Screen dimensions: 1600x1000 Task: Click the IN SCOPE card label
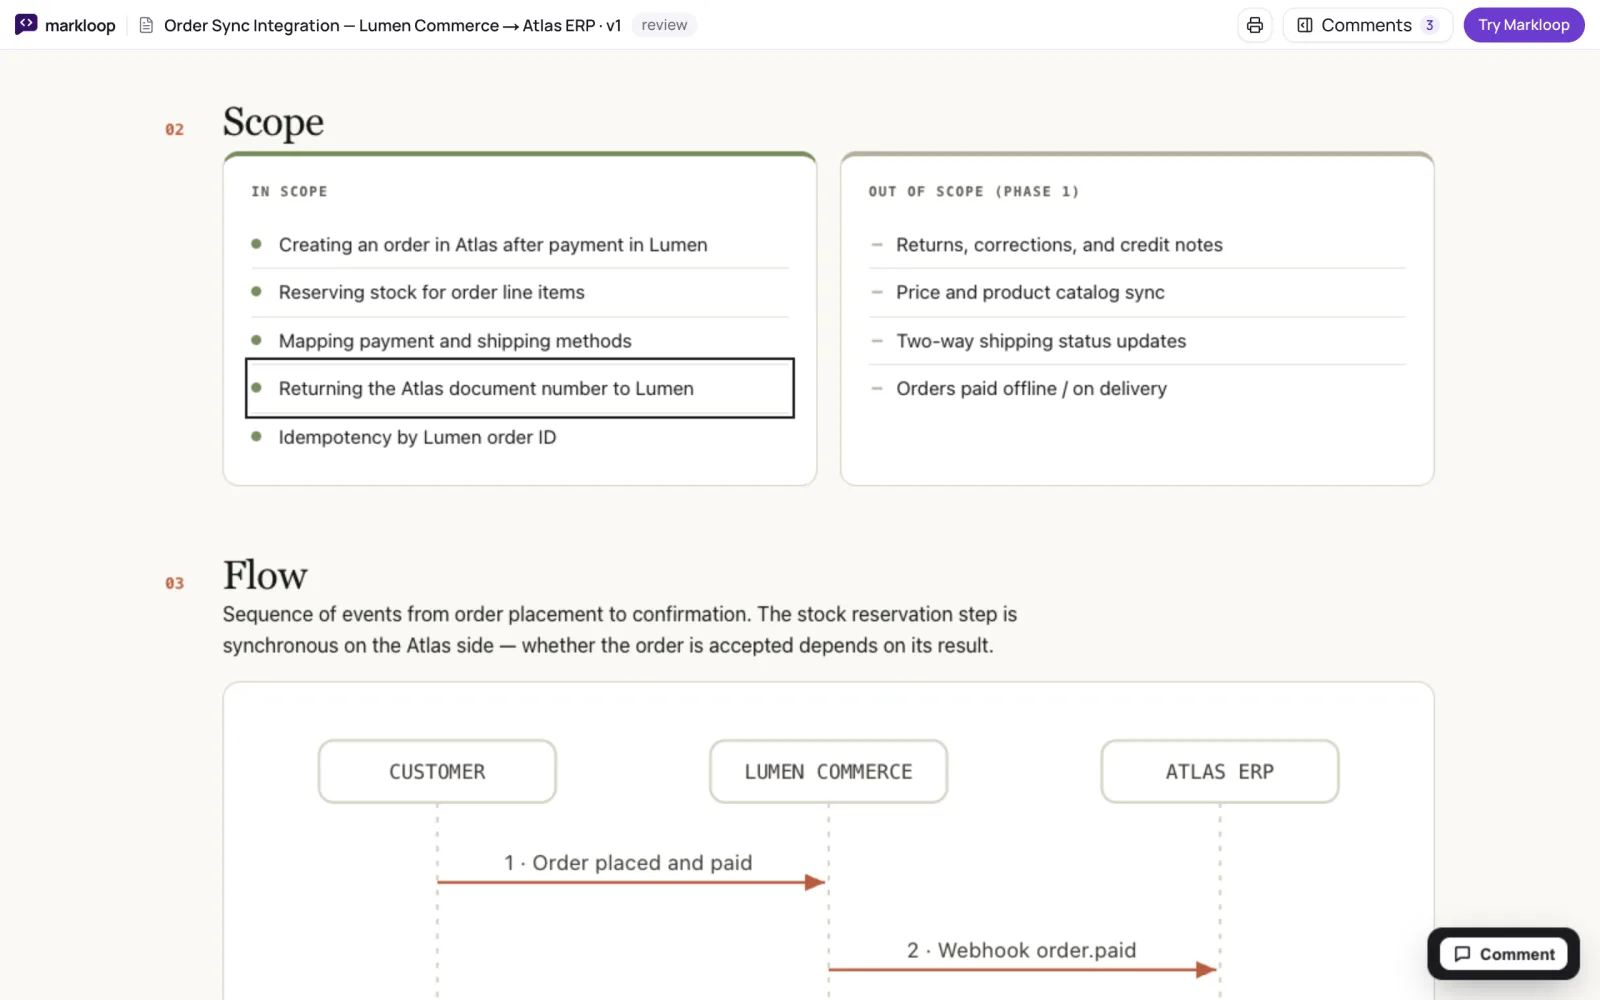point(289,191)
